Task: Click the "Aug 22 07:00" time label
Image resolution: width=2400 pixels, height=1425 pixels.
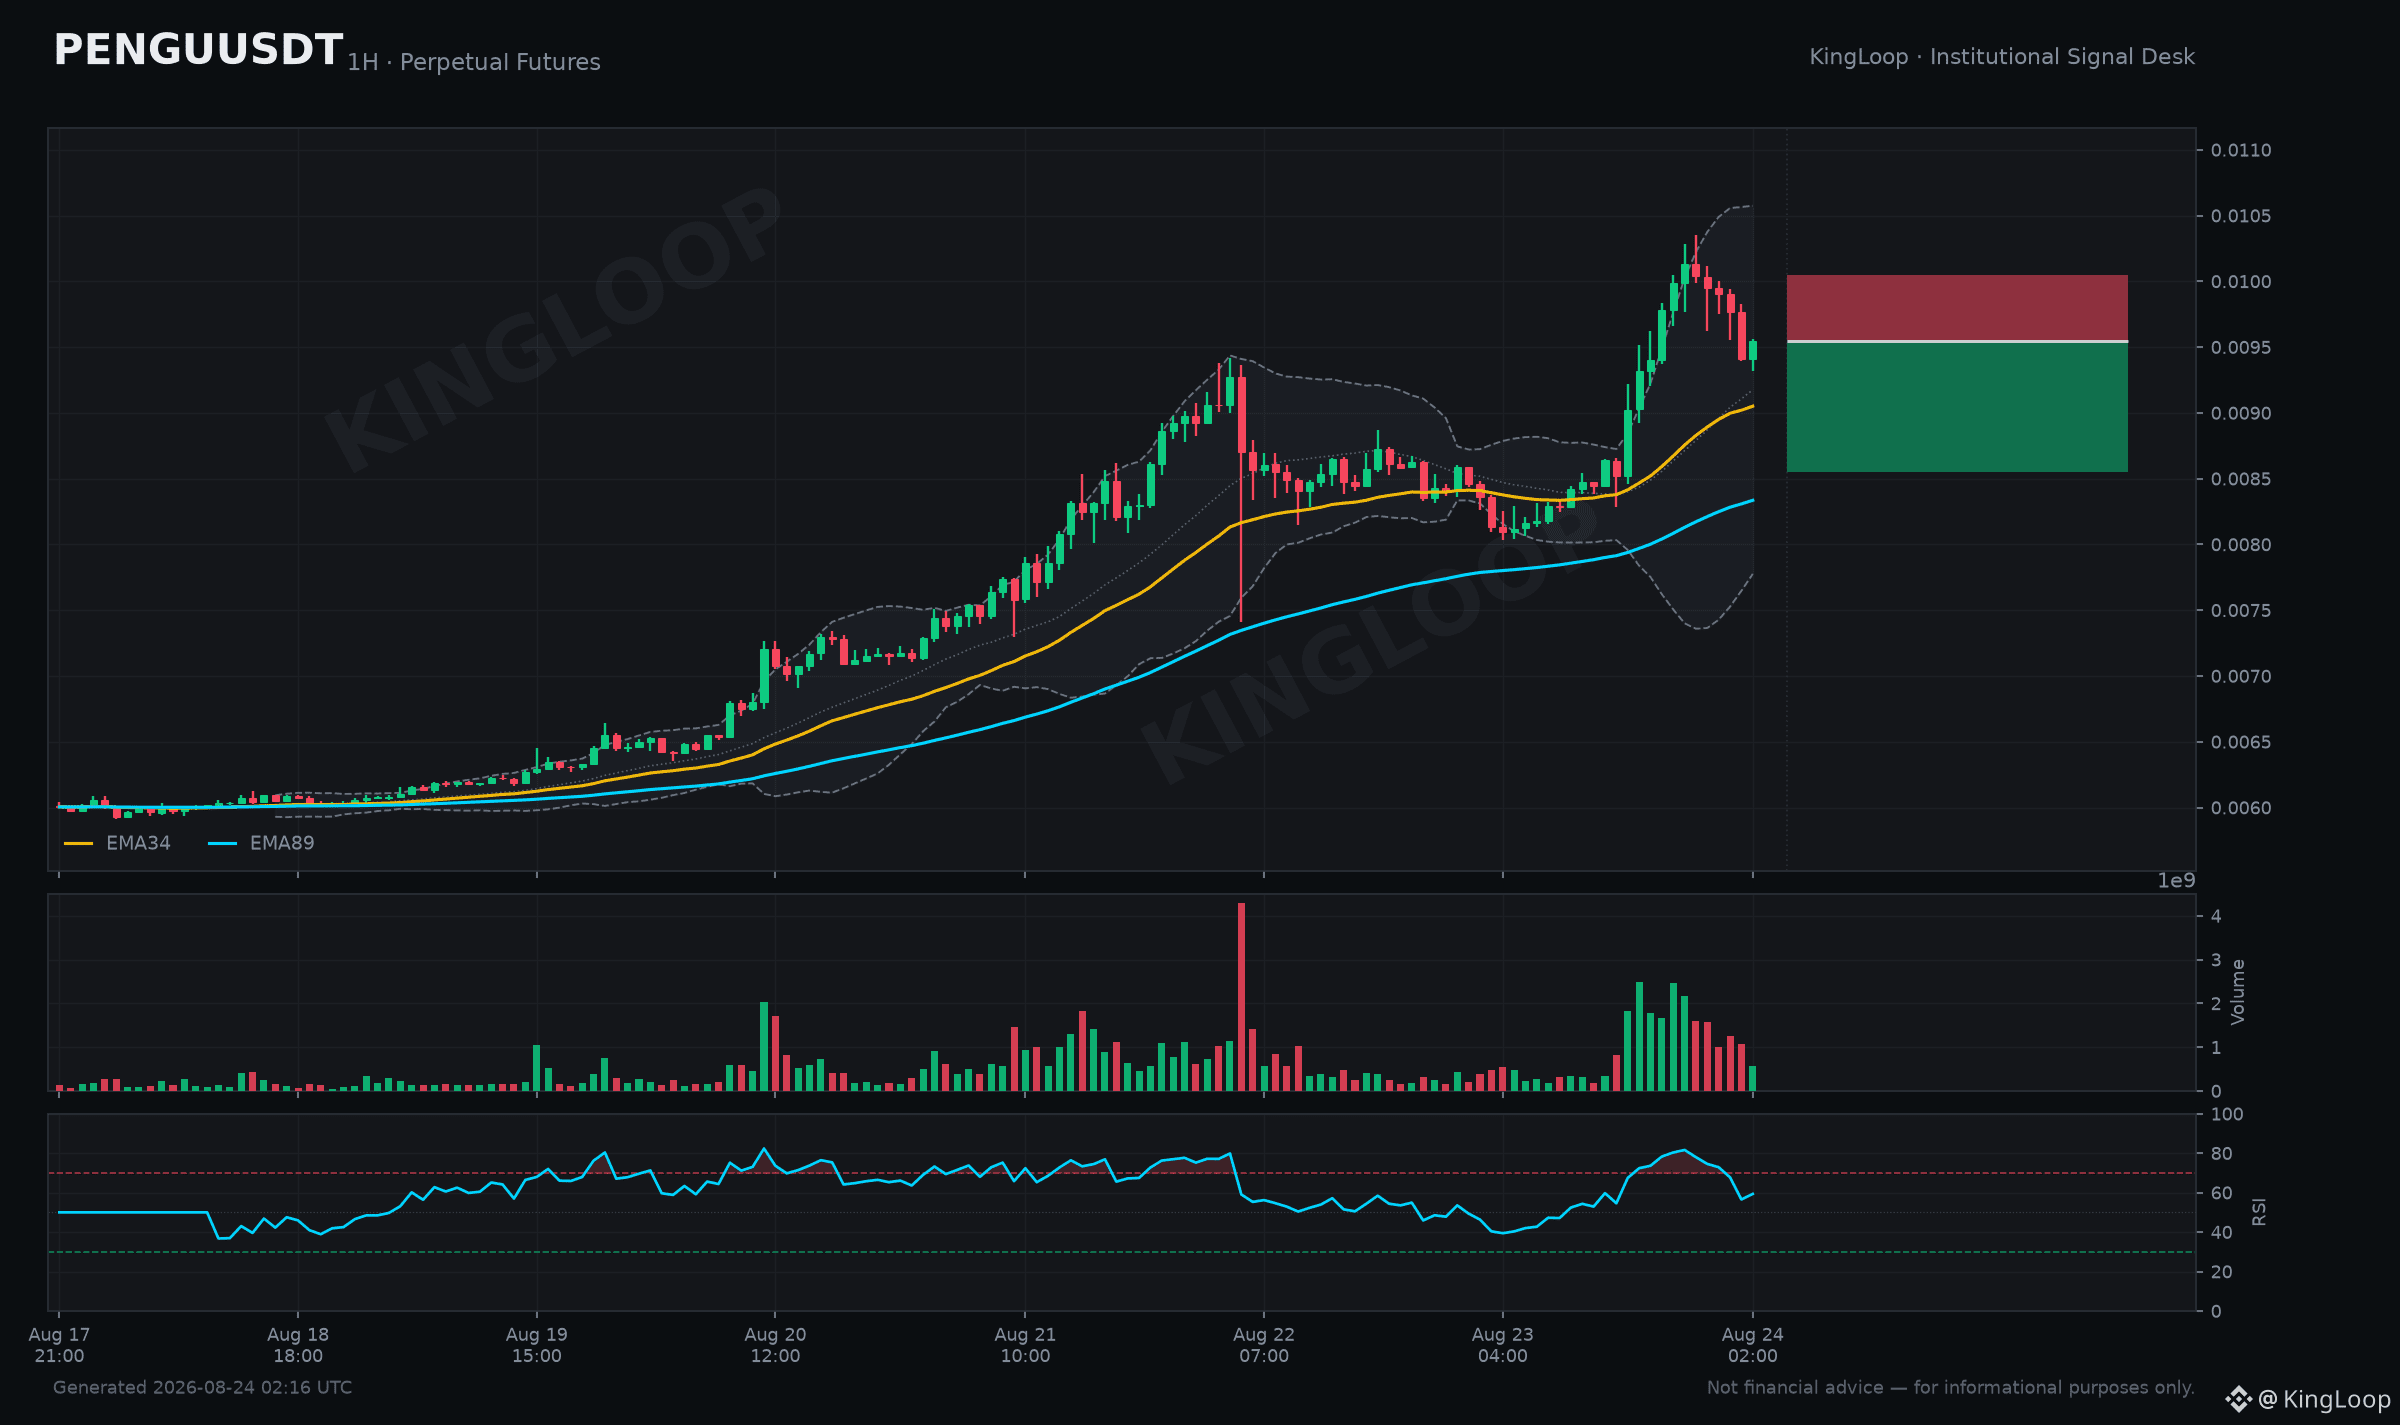Action: [x=1264, y=1345]
